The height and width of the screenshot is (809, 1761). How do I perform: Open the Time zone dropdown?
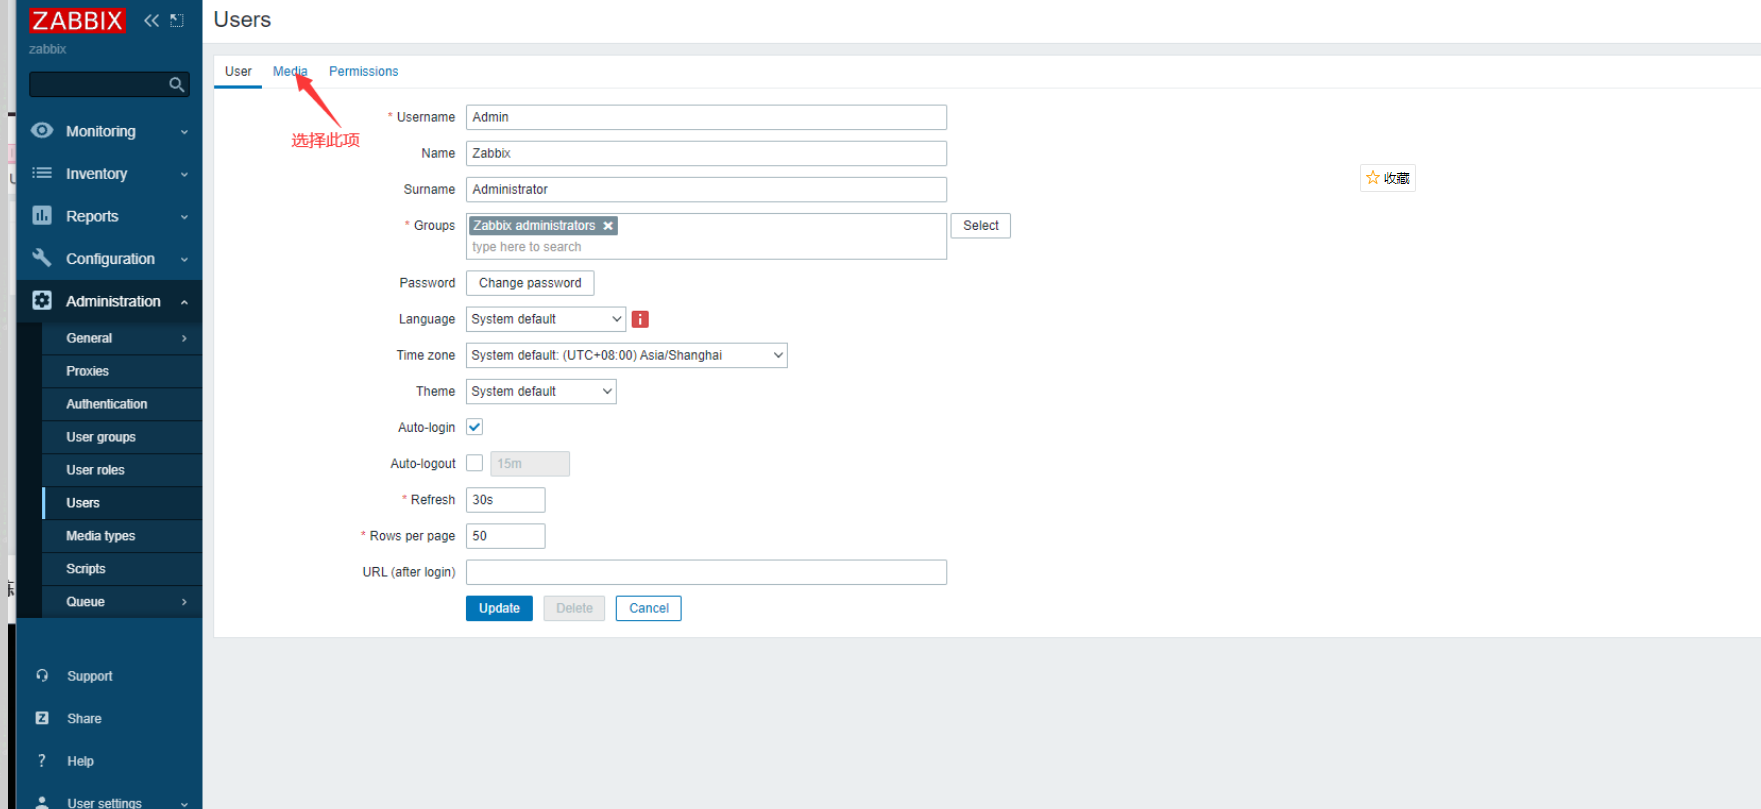pos(627,355)
